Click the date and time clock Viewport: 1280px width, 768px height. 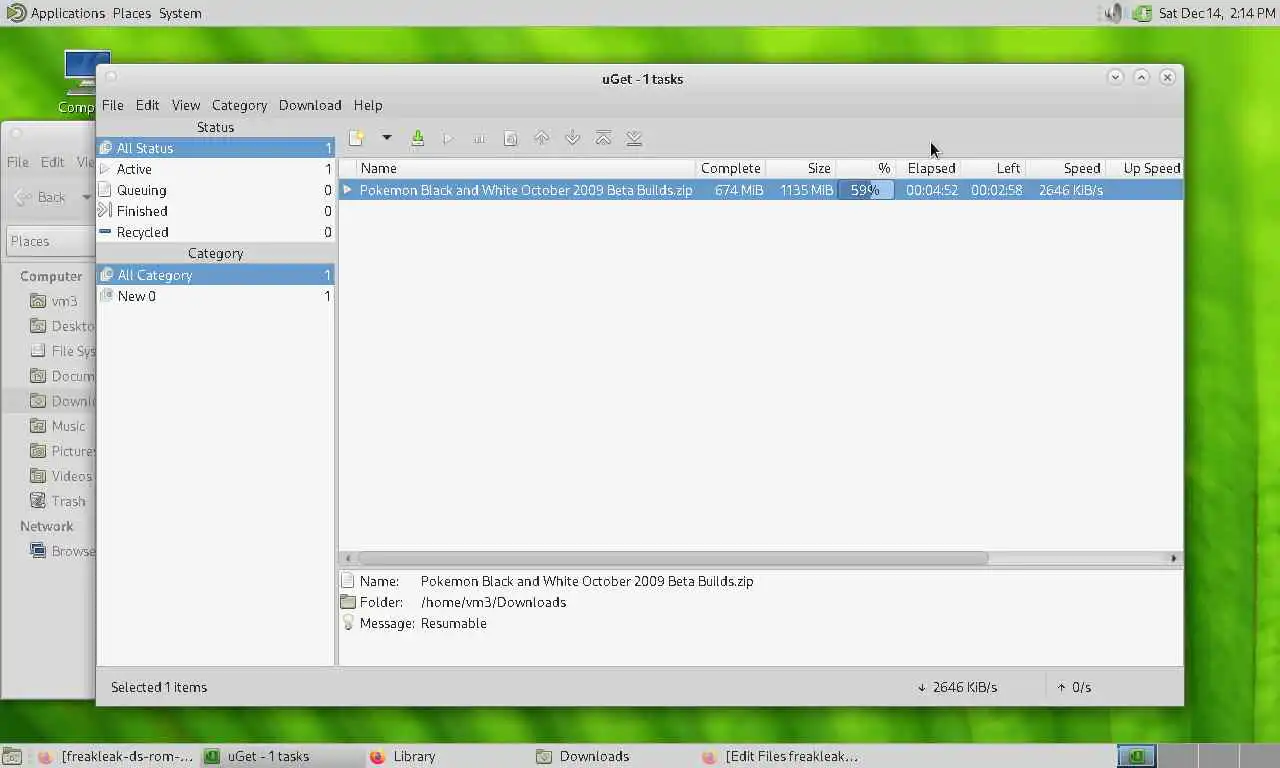[x=1215, y=13]
